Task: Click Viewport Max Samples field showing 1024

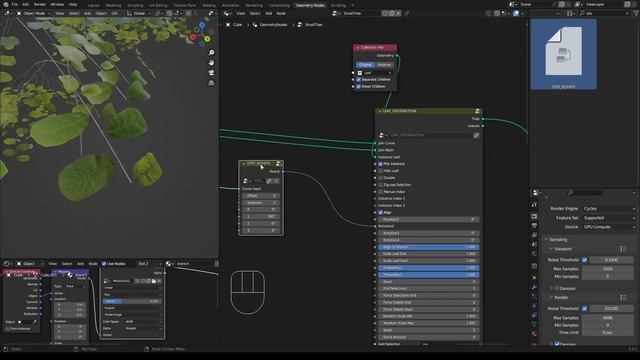Action: pyautogui.click(x=607, y=269)
